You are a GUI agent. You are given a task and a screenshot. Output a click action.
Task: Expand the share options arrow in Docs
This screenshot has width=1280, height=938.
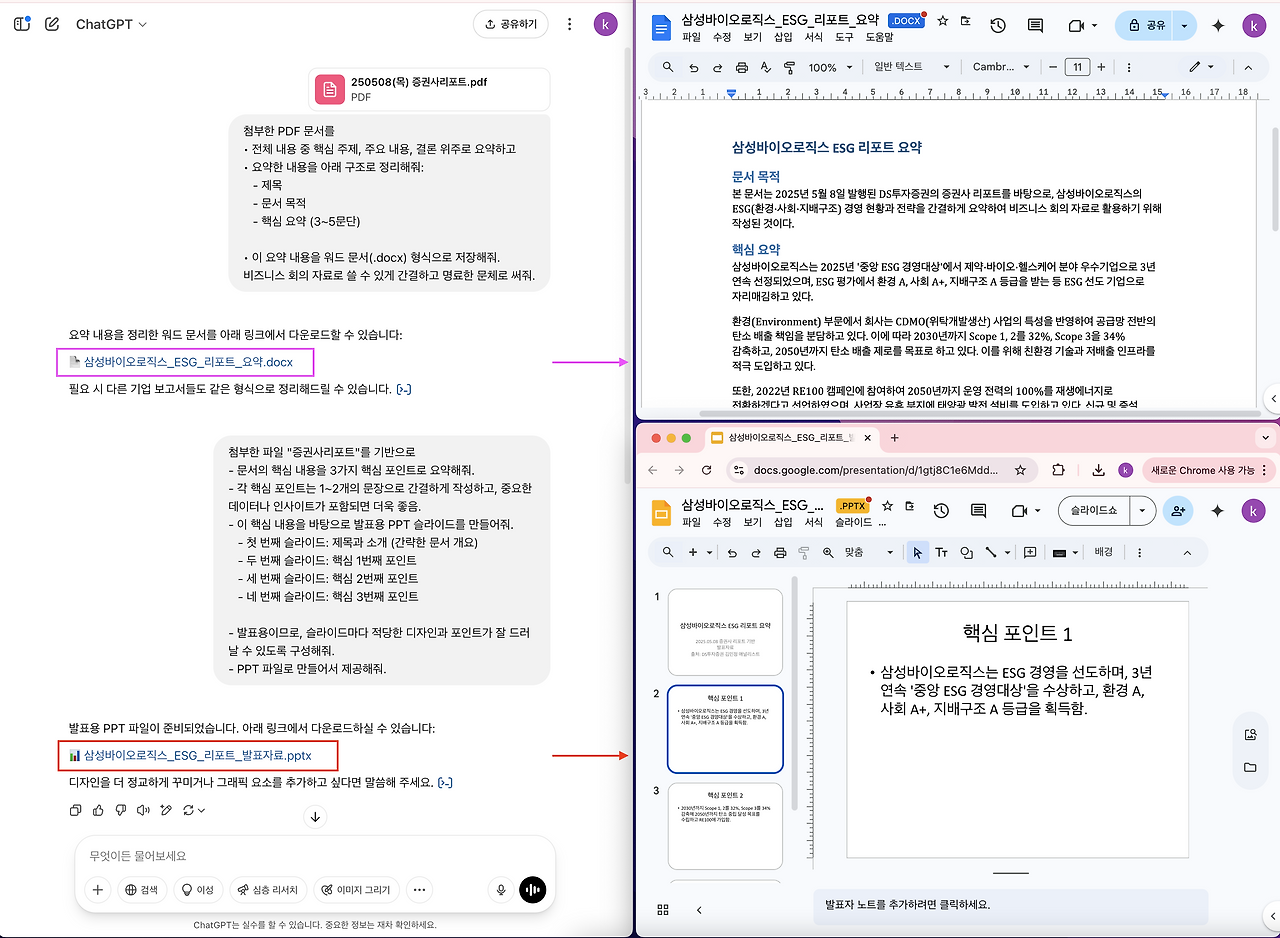[1185, 26]
